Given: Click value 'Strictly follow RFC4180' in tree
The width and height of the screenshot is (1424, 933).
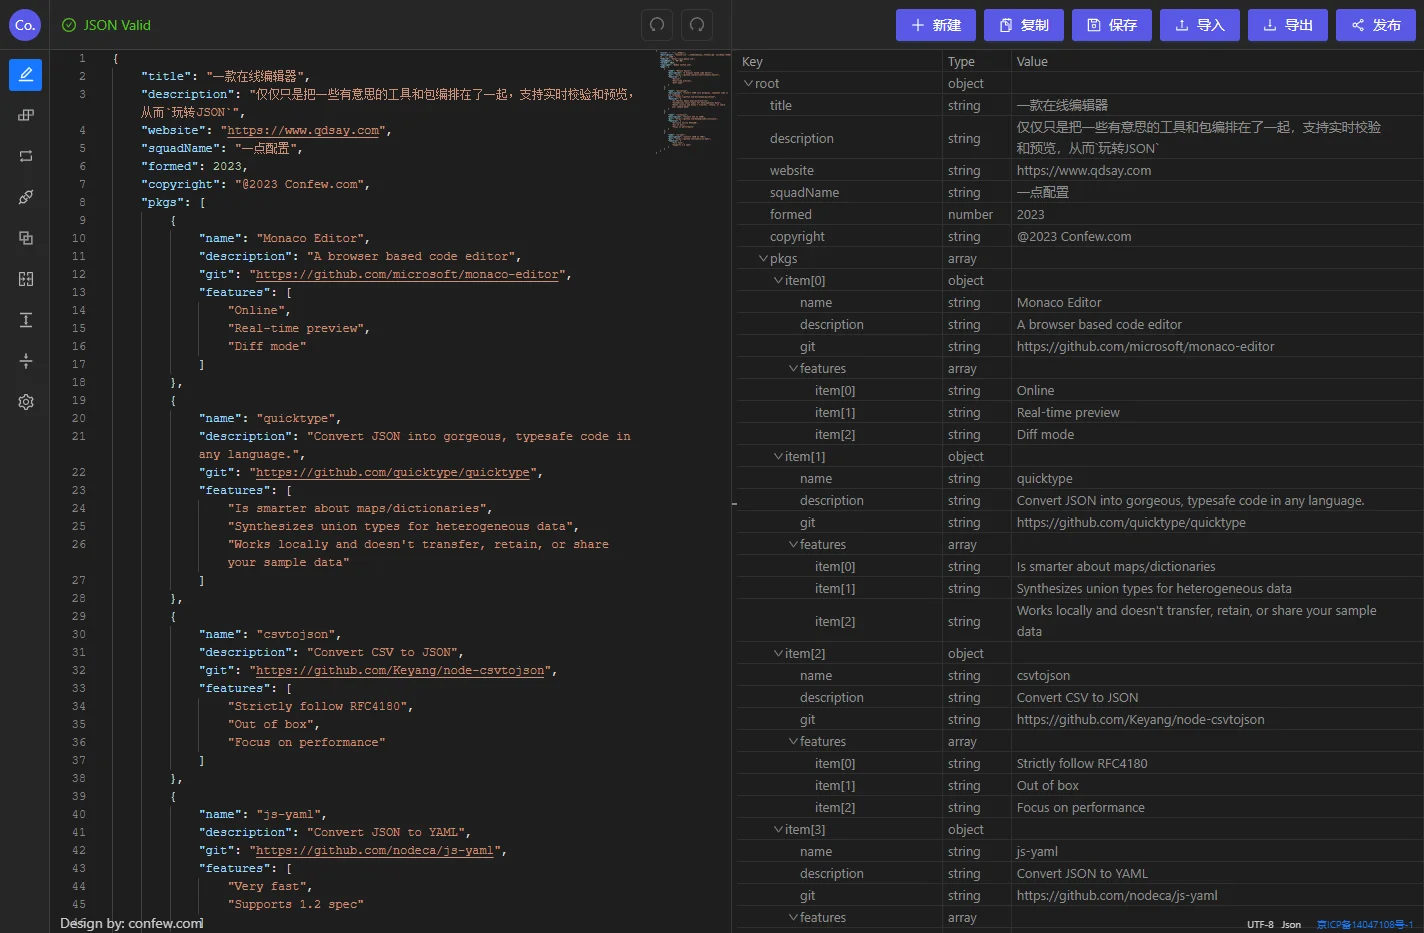Looking at the screenshot, I should [1082, 763].
